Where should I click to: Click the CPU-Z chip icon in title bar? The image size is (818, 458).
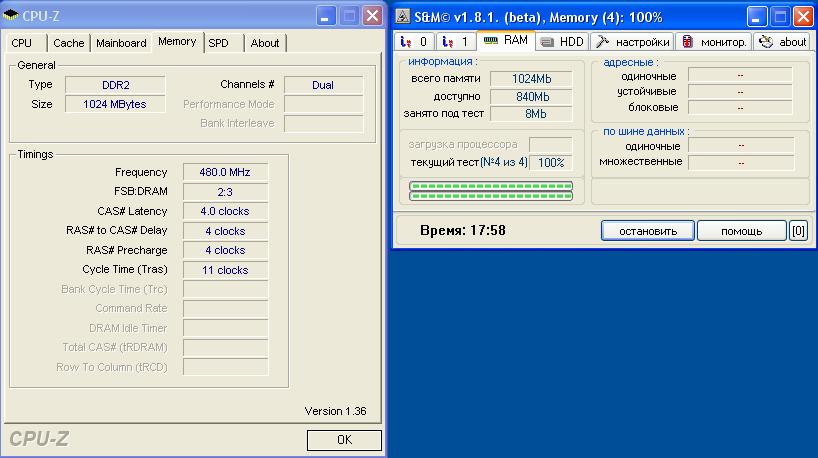[10, 16]
